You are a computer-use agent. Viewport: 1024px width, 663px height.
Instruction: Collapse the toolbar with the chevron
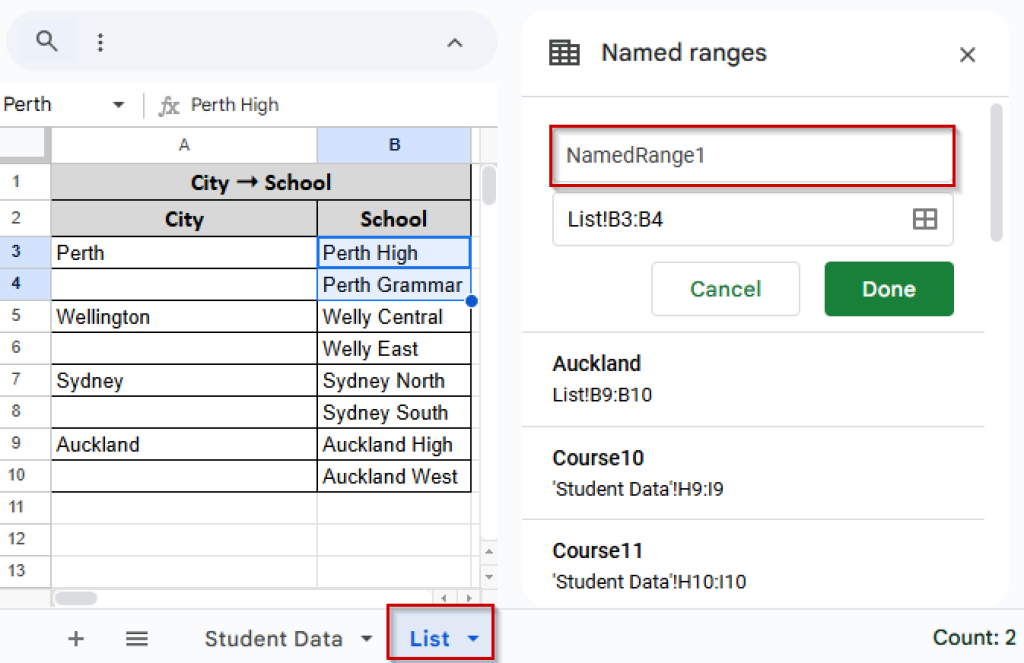pos(455,42)
